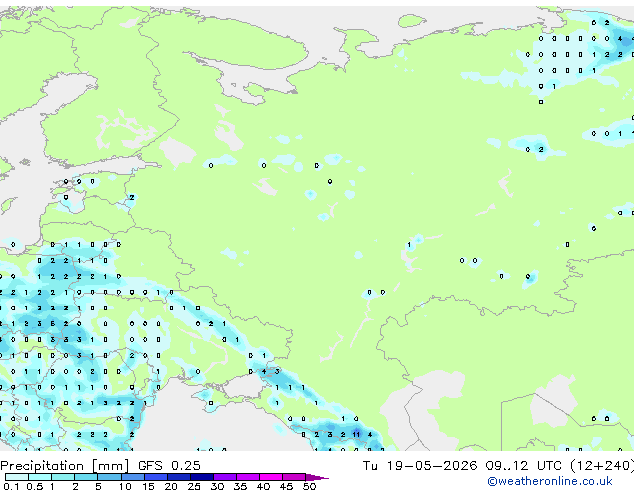
Task: Select the 40–45 mm magenta legend box
Action: tap(271, 477)
